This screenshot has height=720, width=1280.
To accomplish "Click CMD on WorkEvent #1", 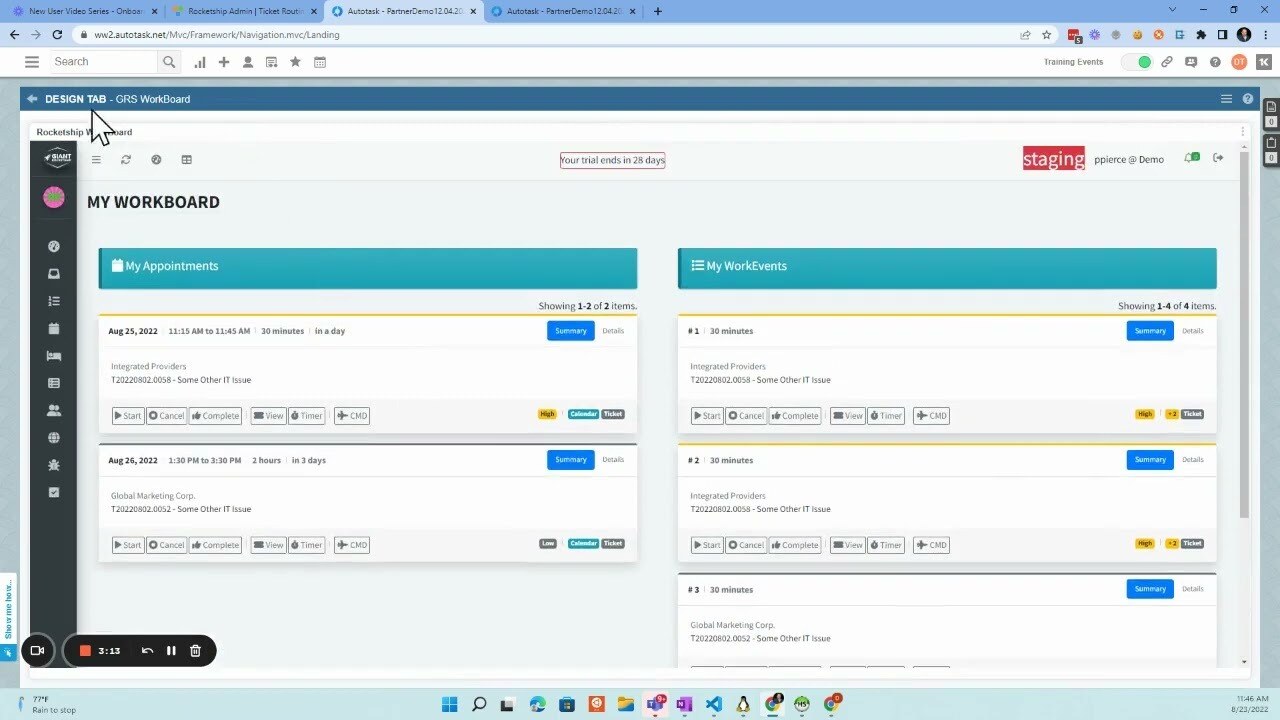I will [x=931, y=416].
